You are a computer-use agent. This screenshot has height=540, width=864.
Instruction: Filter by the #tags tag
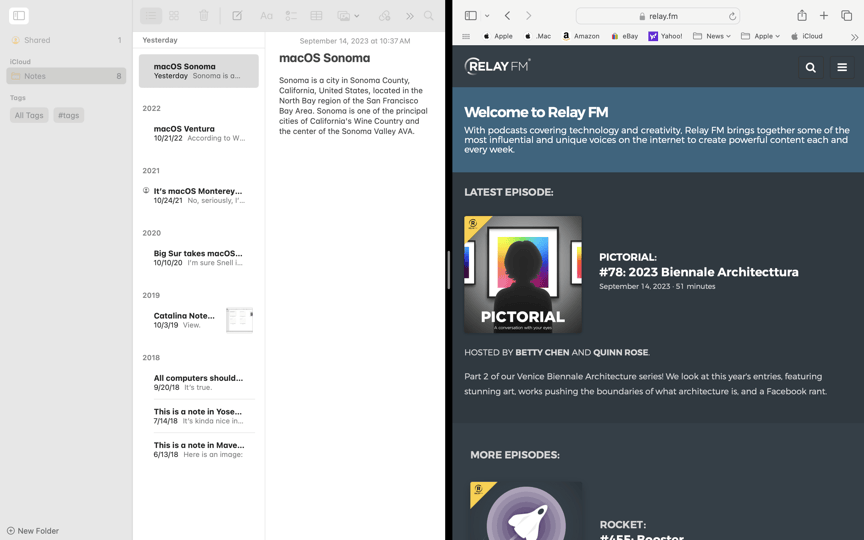69,115
